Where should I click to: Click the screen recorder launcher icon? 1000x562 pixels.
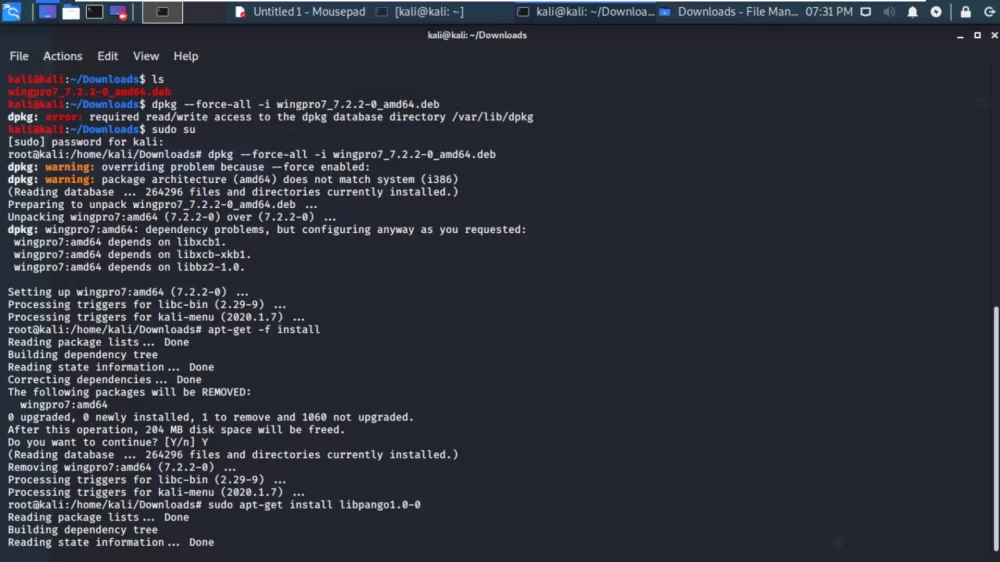tap(118, 11)
